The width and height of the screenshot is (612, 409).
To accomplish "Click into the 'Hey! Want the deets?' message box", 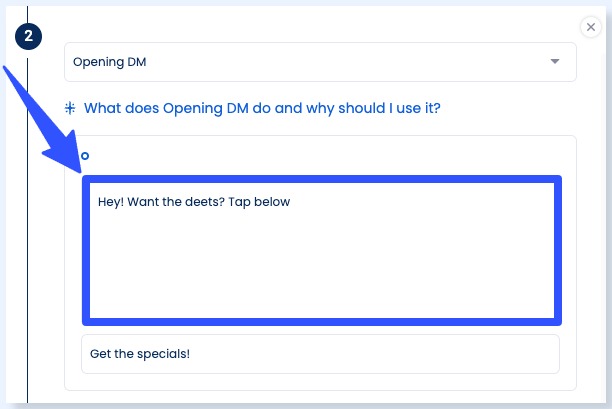I will [x=320, y=250].
